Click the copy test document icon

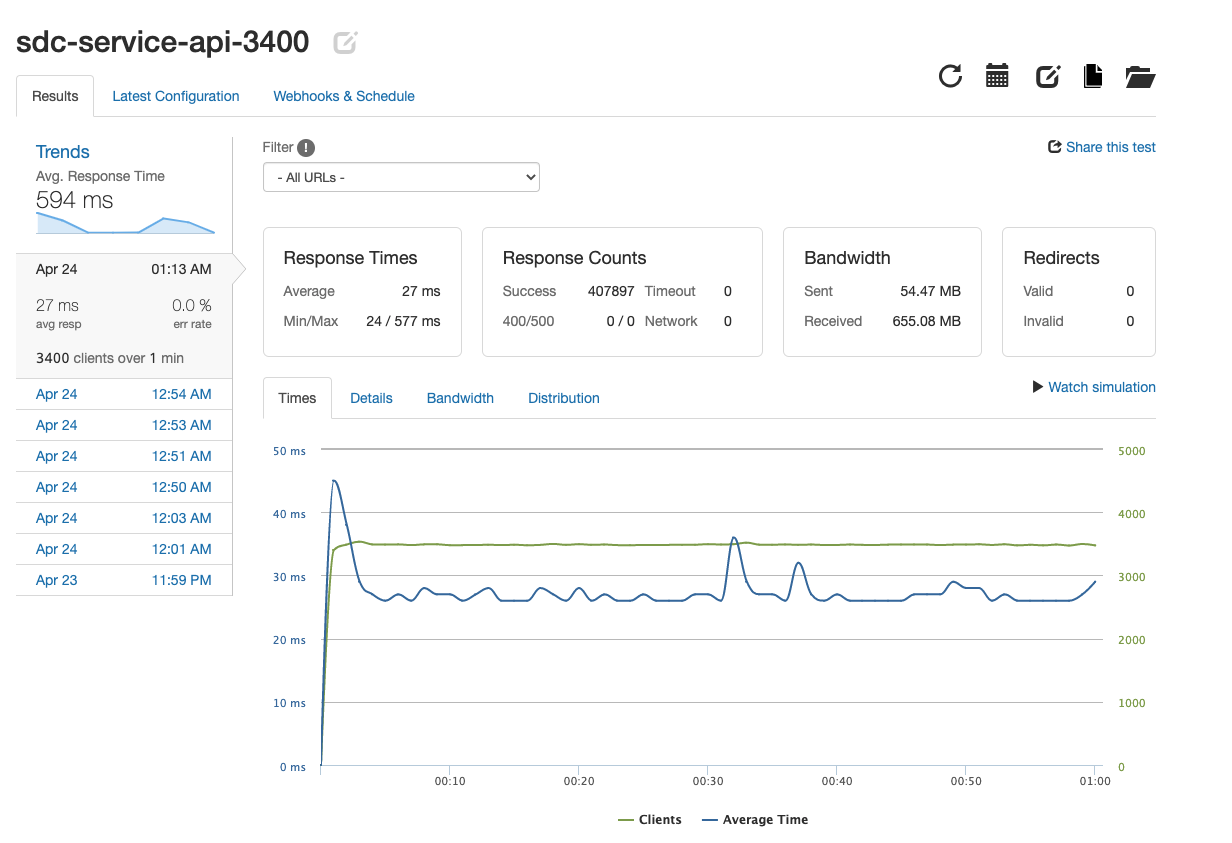click(x=1093, y=76)
